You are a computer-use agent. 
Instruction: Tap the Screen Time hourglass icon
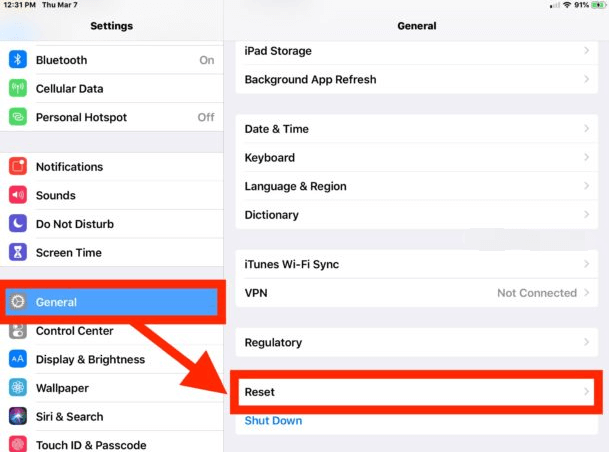tap(18, 253)
